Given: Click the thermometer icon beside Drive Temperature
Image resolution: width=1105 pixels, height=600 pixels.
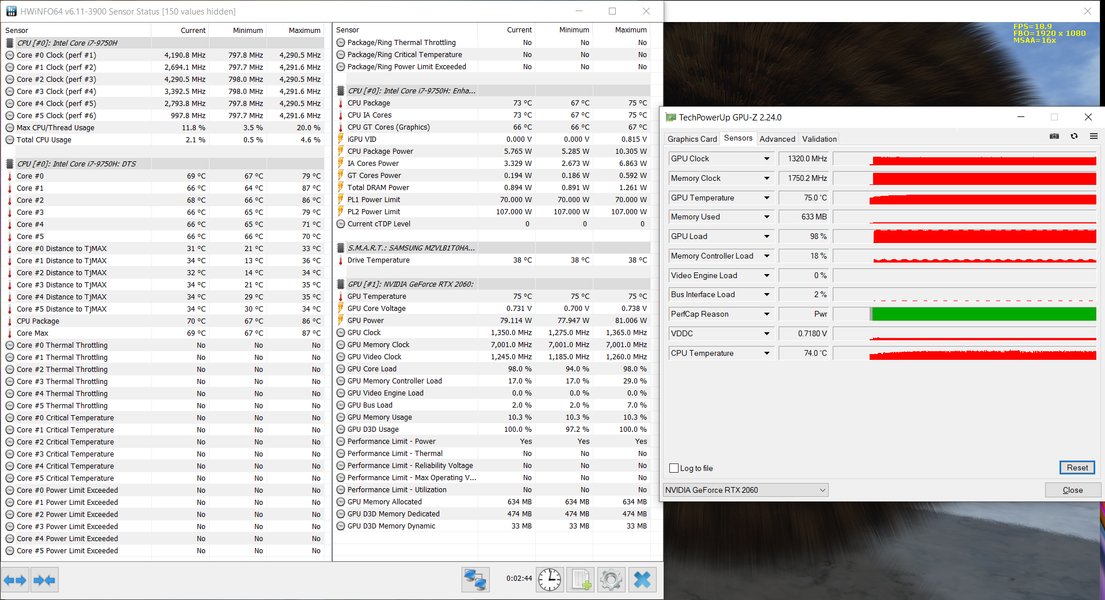Looking at the screenshot, I should click(341, 260).
